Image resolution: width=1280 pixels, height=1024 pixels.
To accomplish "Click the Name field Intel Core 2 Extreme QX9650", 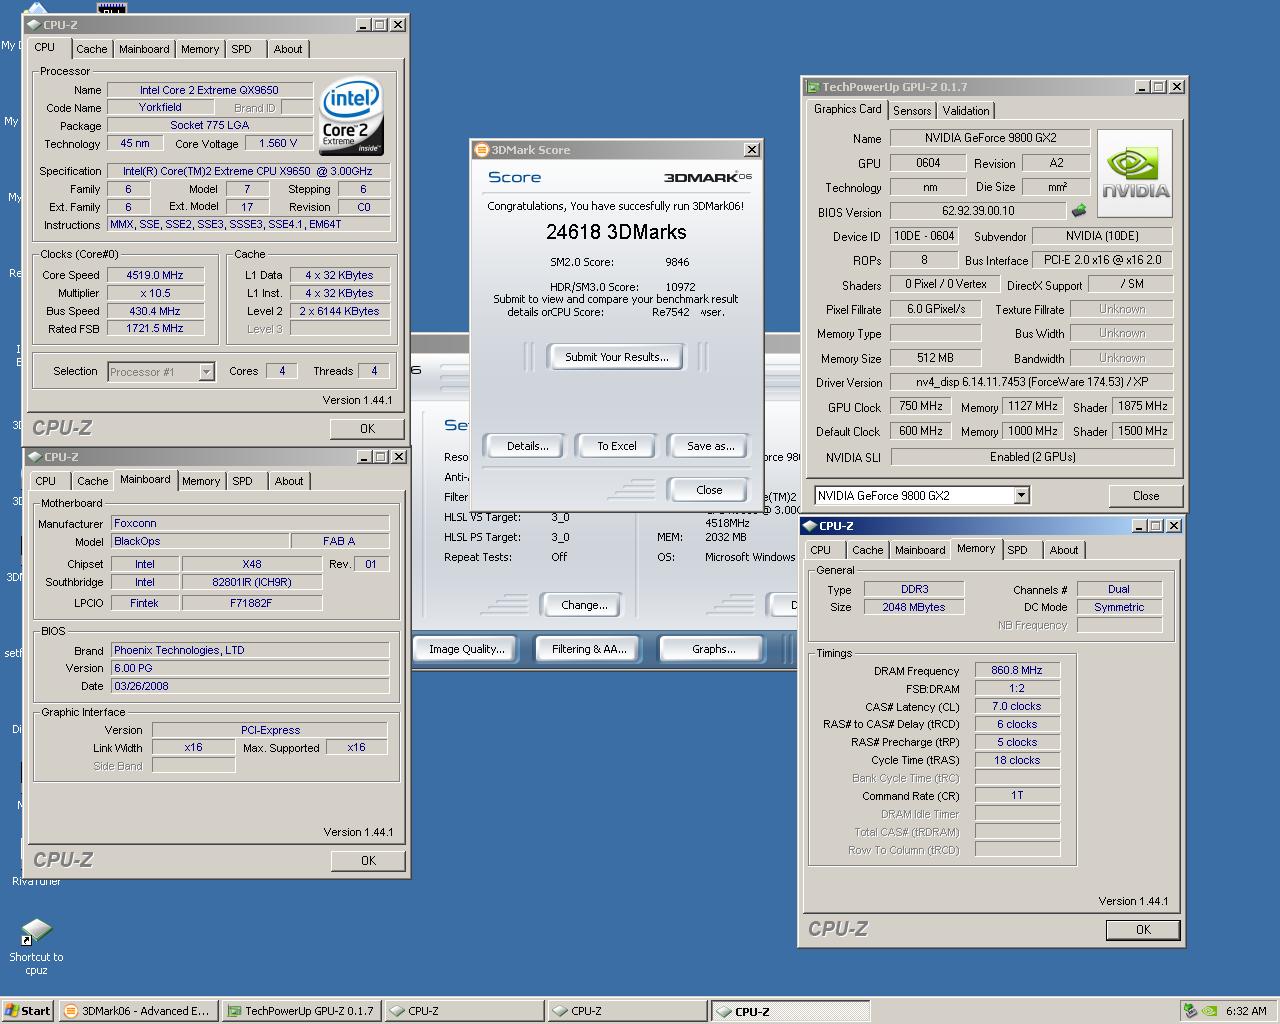I will [x=209, y=90].
